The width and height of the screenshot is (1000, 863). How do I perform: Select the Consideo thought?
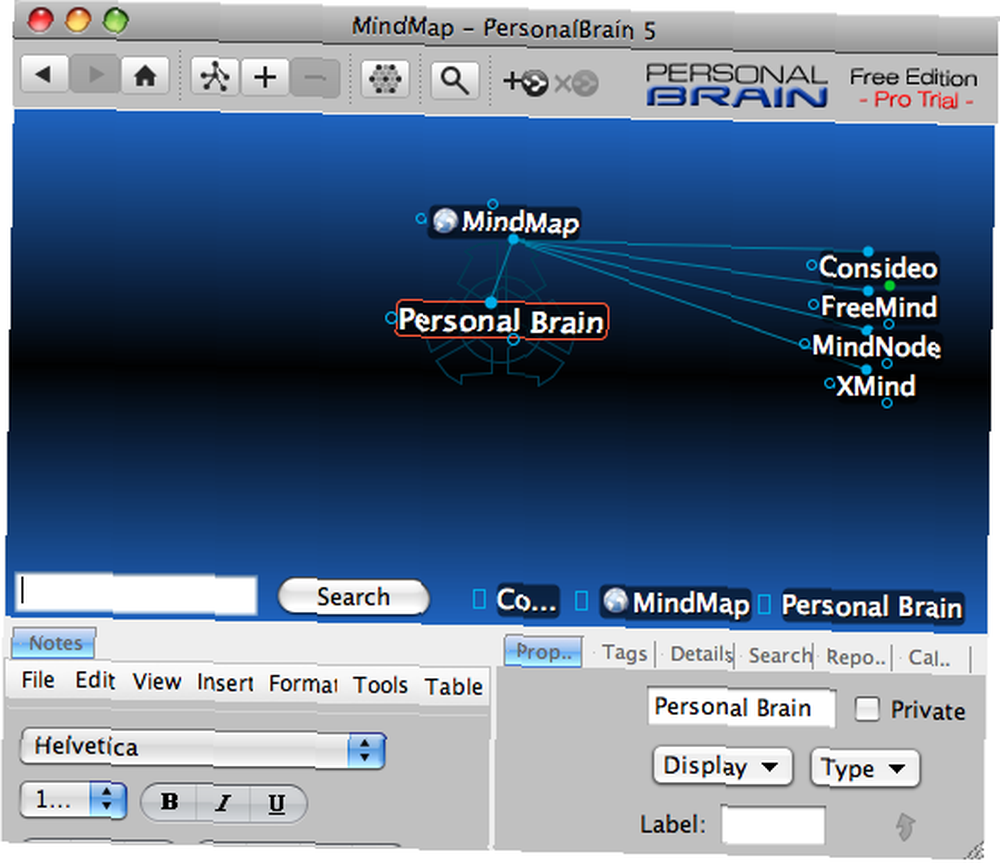tap(878, 268)
